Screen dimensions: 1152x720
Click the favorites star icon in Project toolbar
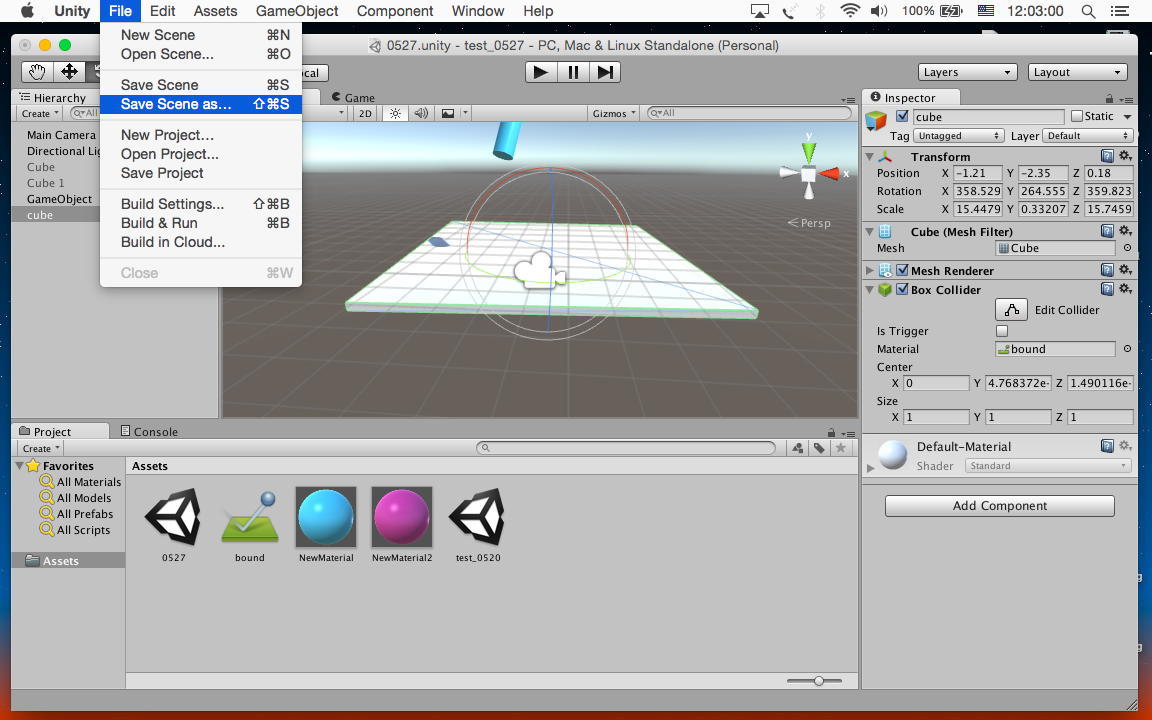click(841, 447)
